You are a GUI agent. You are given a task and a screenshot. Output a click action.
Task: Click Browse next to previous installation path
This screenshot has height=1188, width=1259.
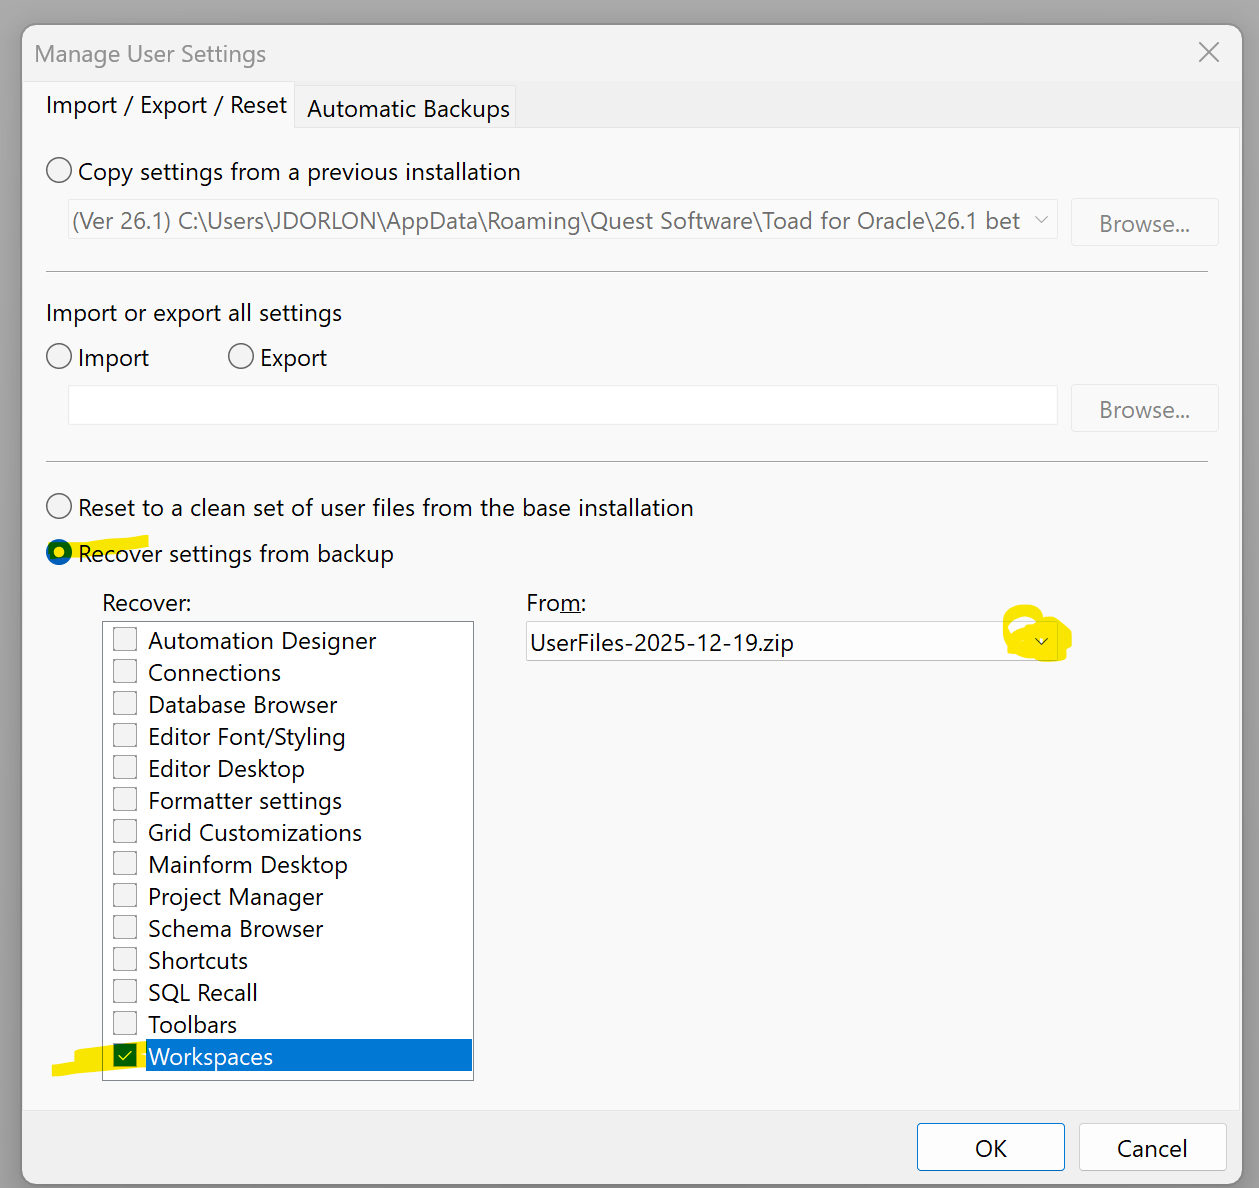pos(1144,223)
